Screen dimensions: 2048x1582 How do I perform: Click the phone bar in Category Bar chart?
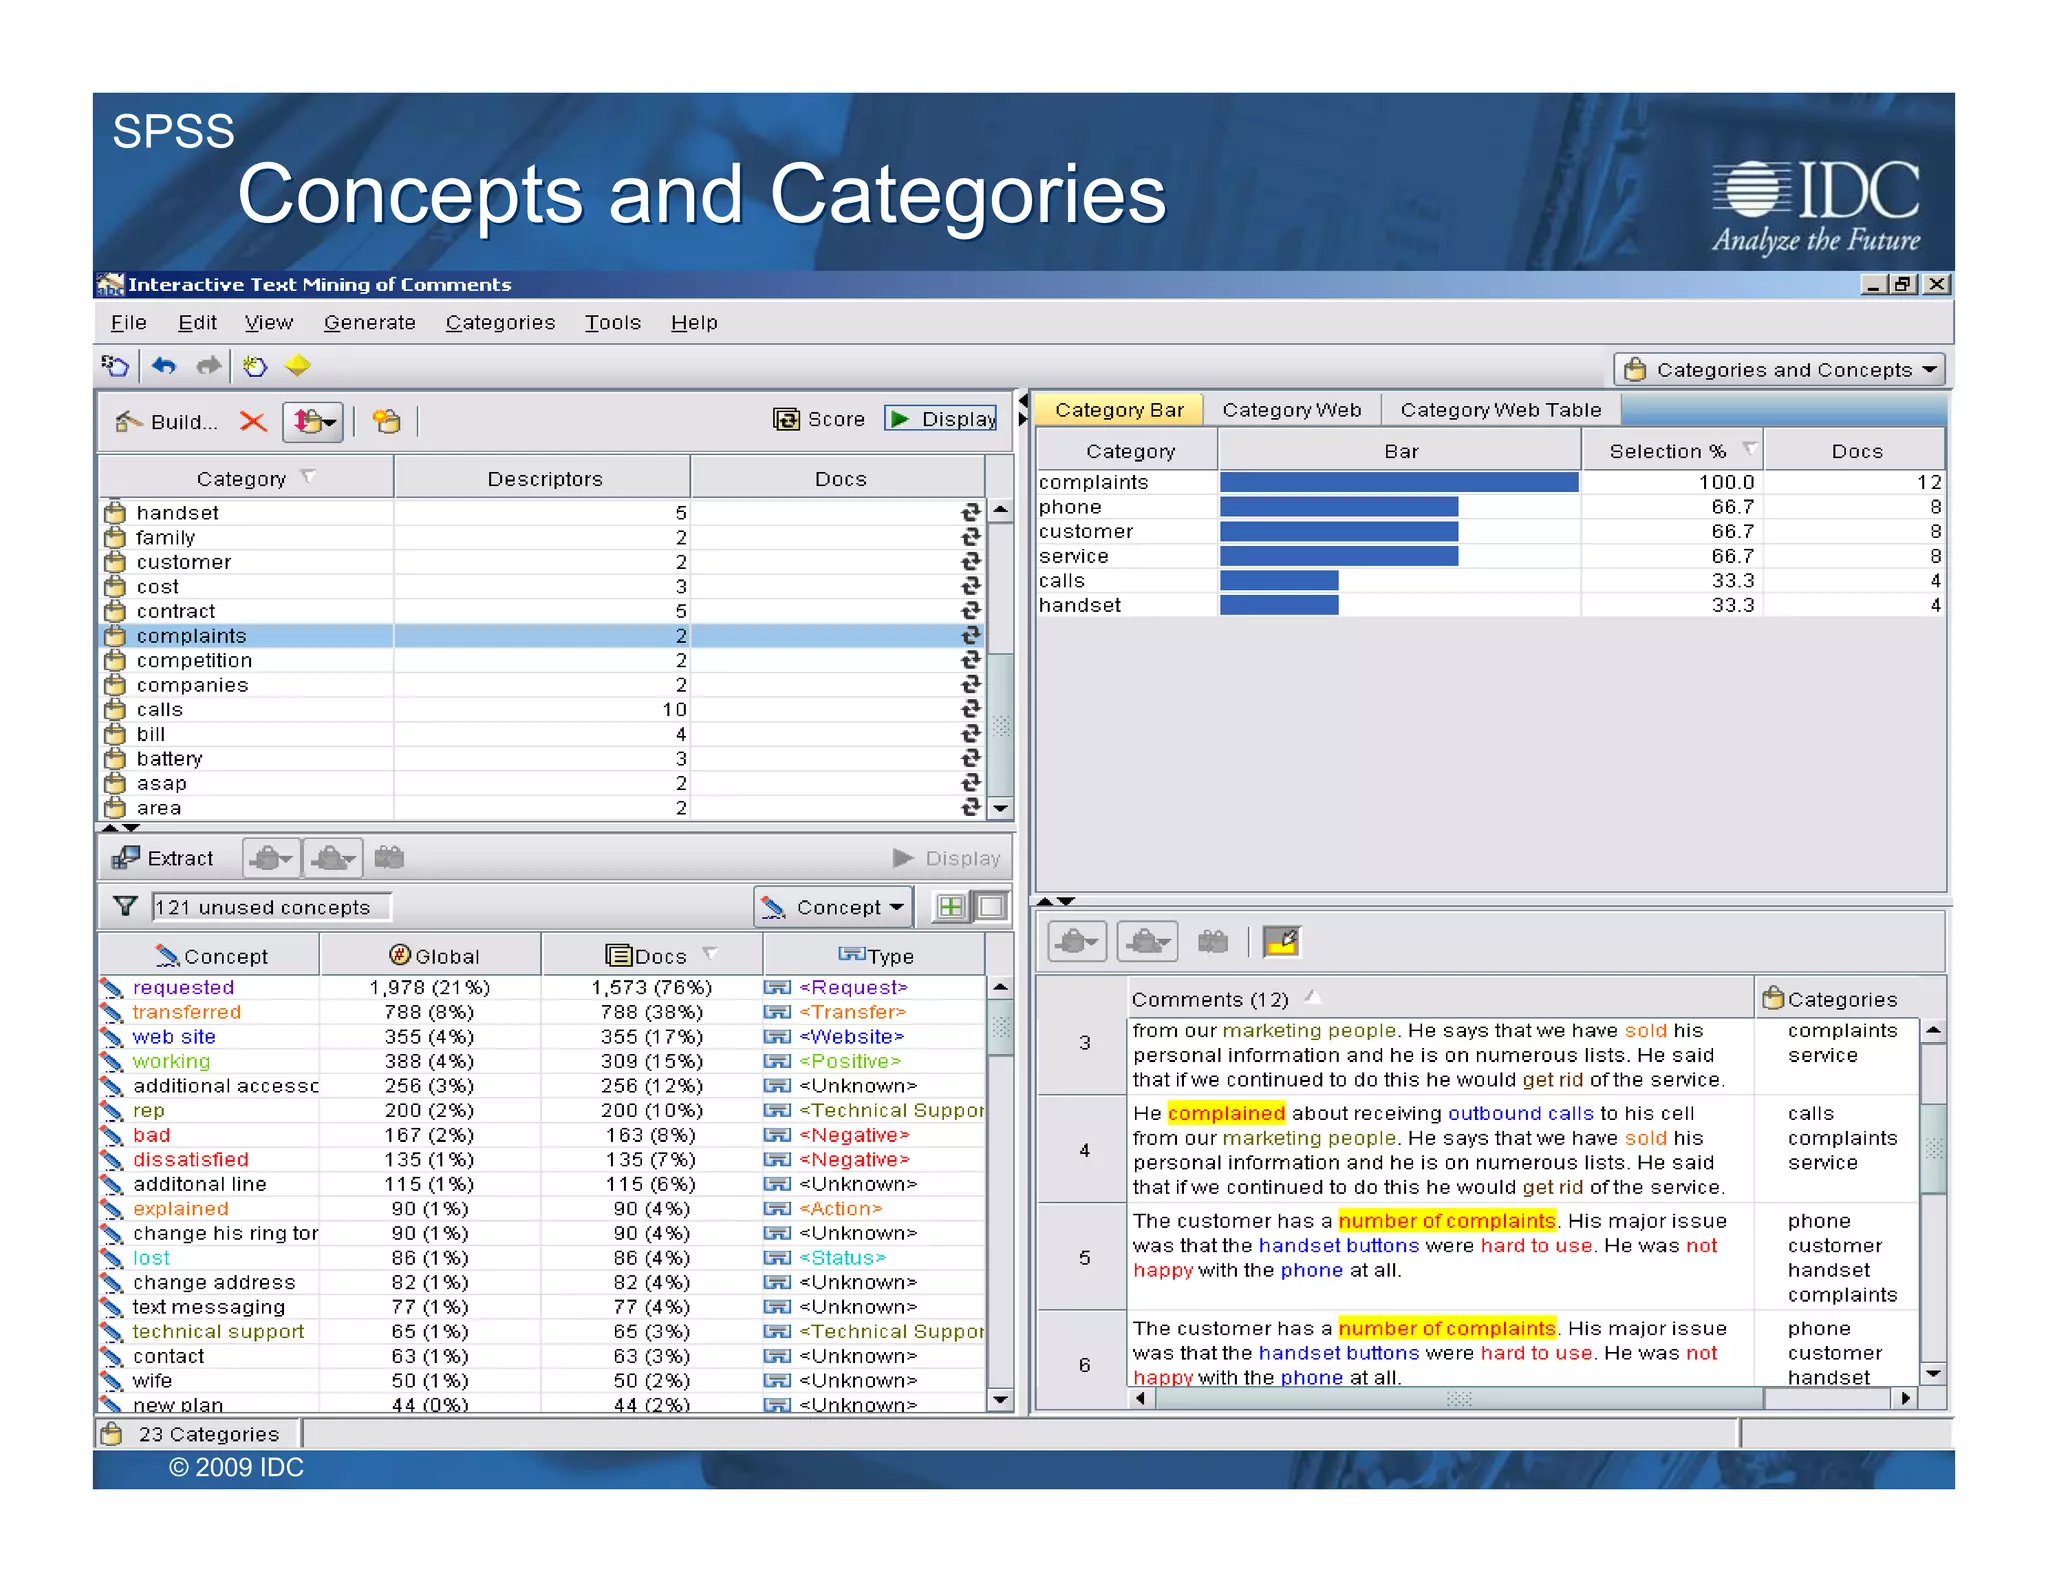coord(1339,507)
